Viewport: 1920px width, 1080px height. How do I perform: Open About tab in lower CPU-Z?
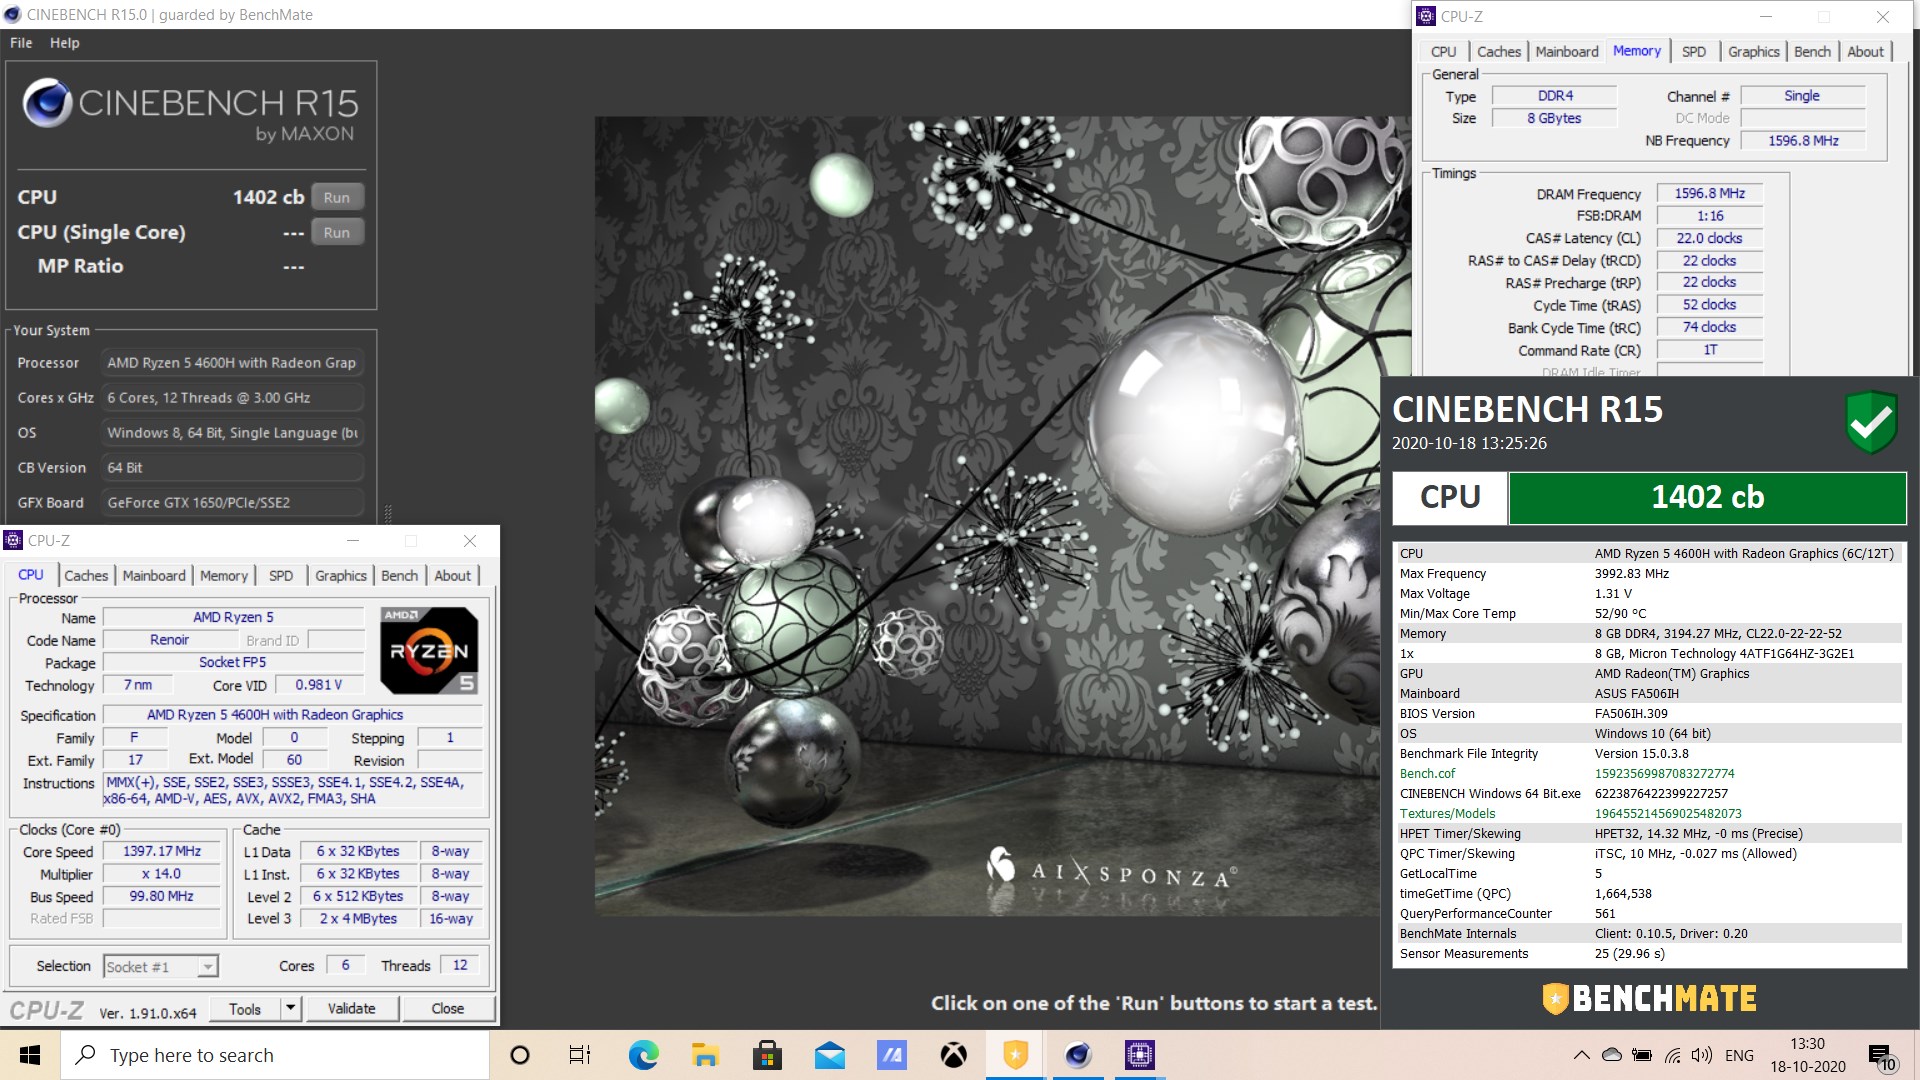tap(453, 576)
